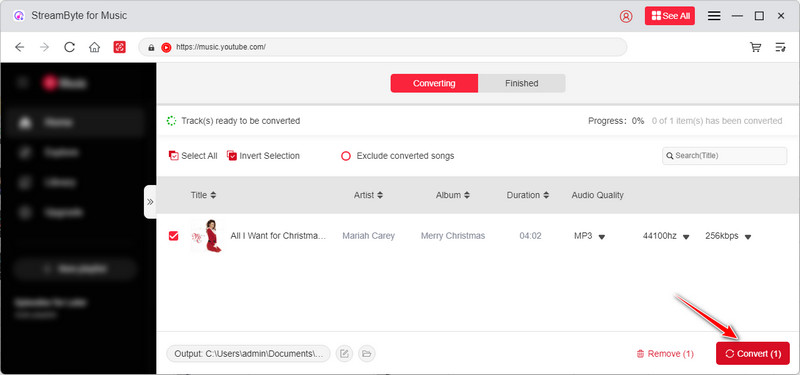Go to the home page icon

94,47
